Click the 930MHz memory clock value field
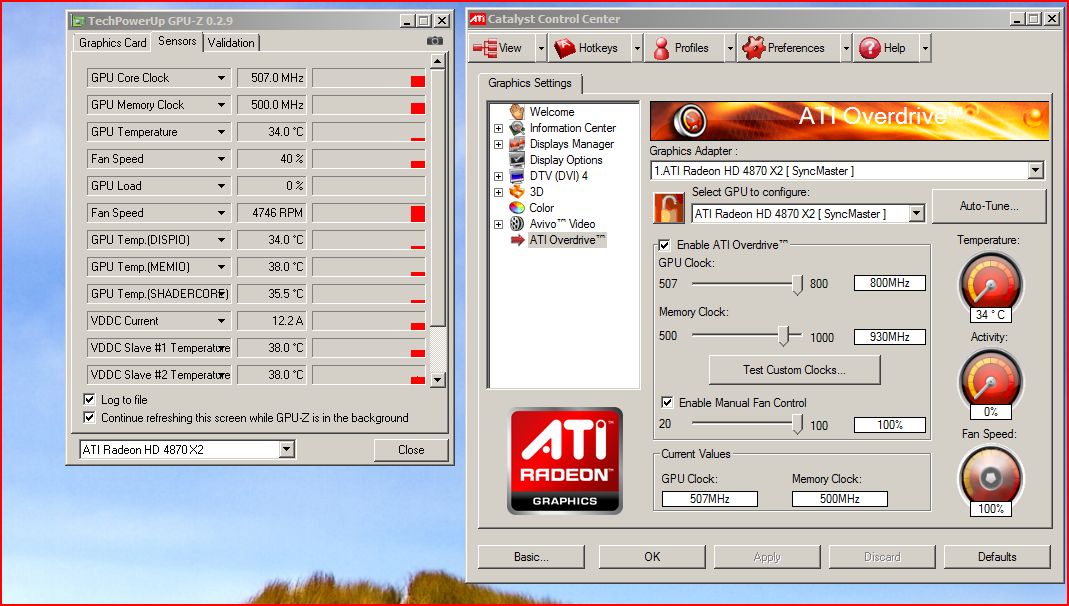Image resolution: width=1069 pixels, height=606 pixels. click(890, 337)
